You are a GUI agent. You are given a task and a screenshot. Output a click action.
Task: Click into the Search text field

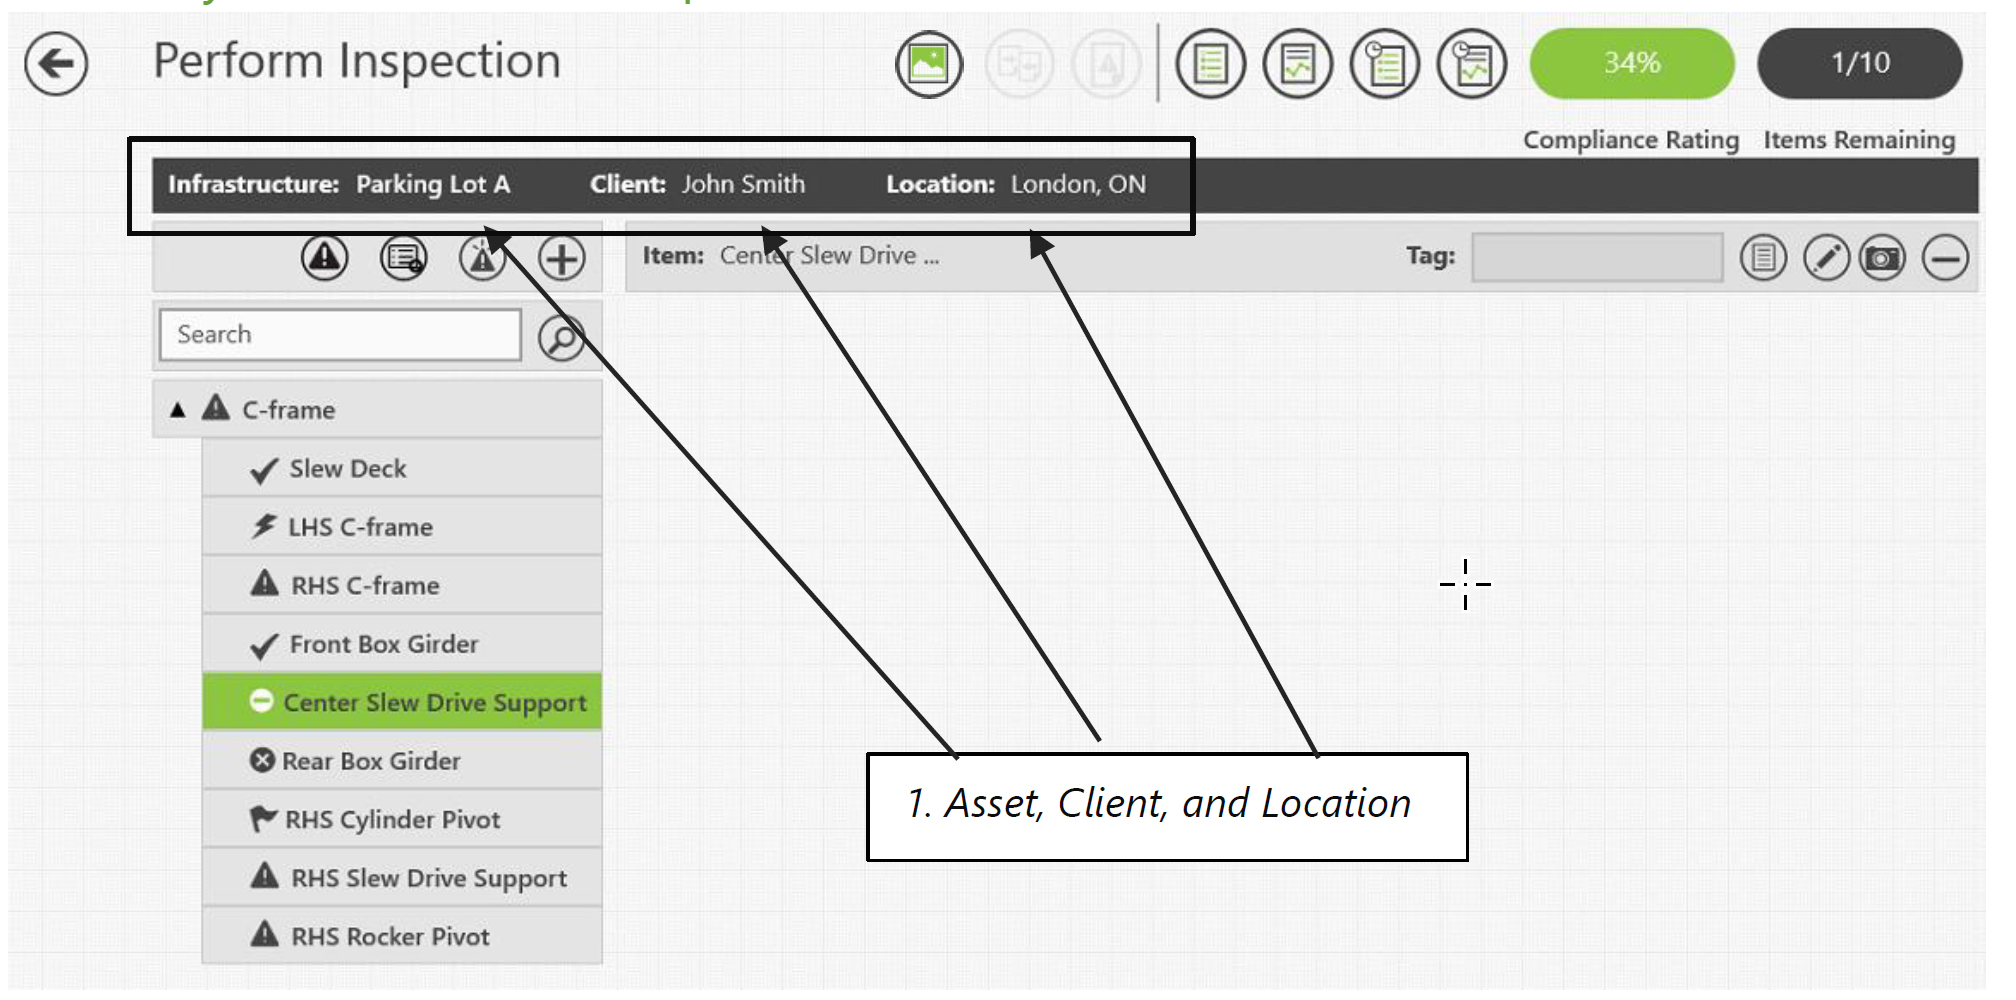pos(340,335)
